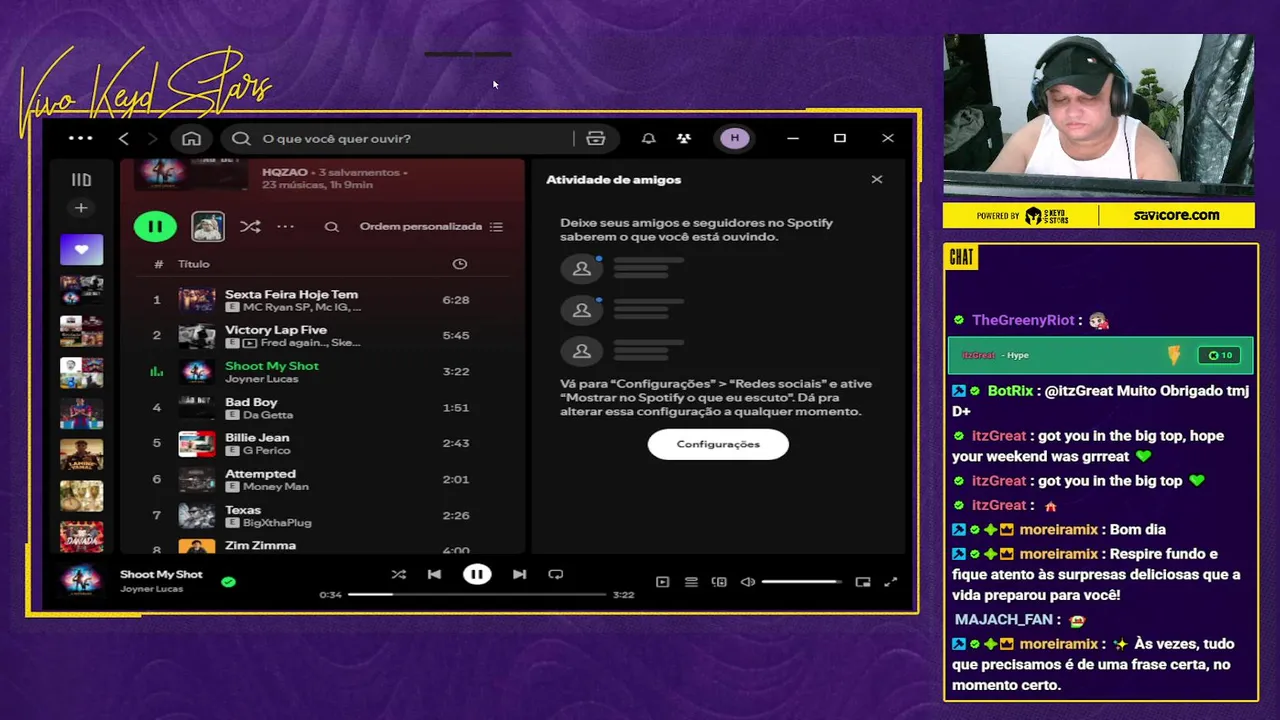
Task: Open playlist more options dots
Action: 285,227
